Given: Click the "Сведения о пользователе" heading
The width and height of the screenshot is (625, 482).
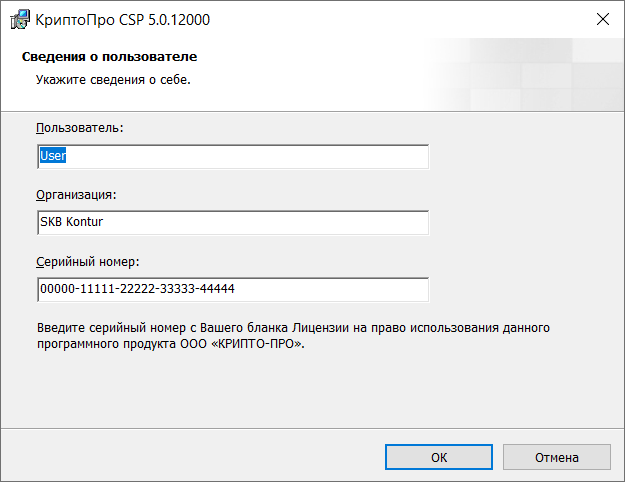Looking at the screenshot, I should click(x=109, y=57).
